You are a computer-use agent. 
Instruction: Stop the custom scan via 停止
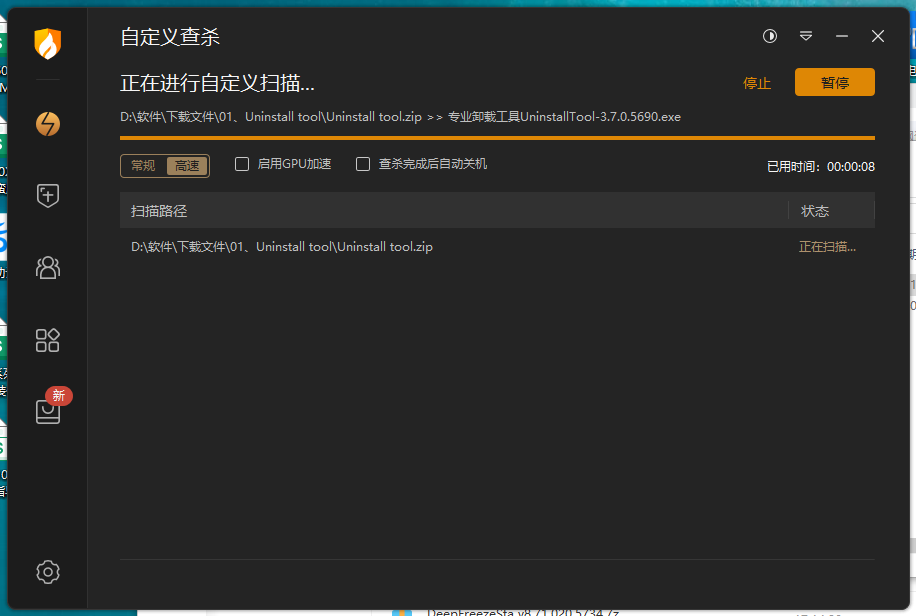(x=757, y=83)
